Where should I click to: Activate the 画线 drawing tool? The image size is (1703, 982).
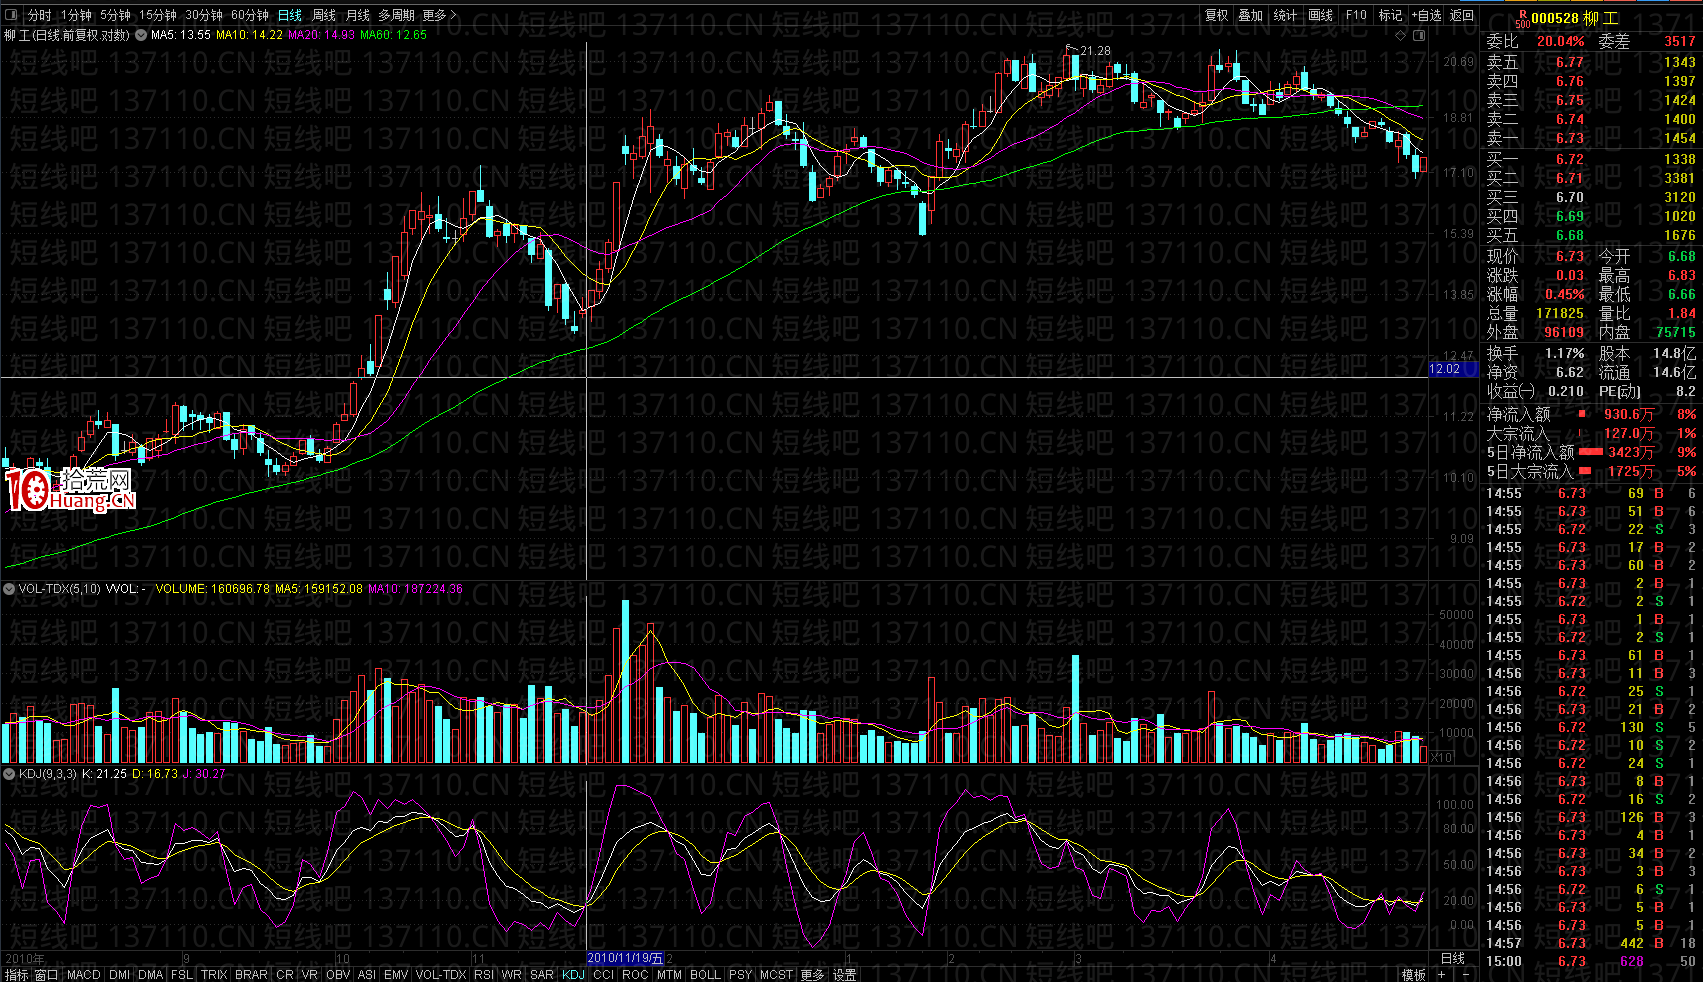click(1321, 15)
